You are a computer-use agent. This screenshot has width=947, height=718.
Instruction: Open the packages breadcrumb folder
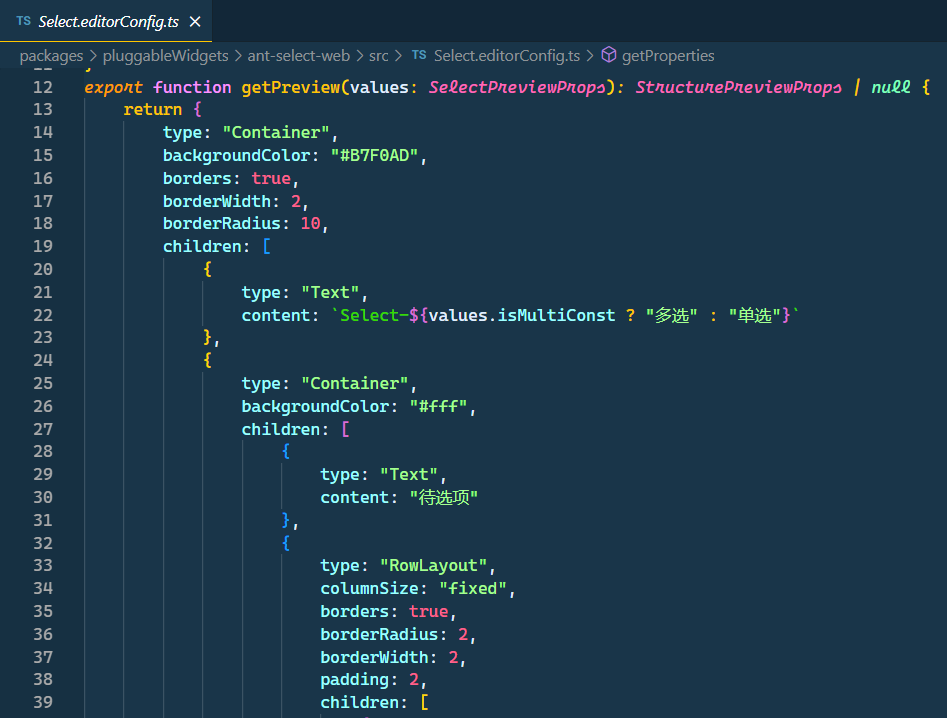click(51, 56)
